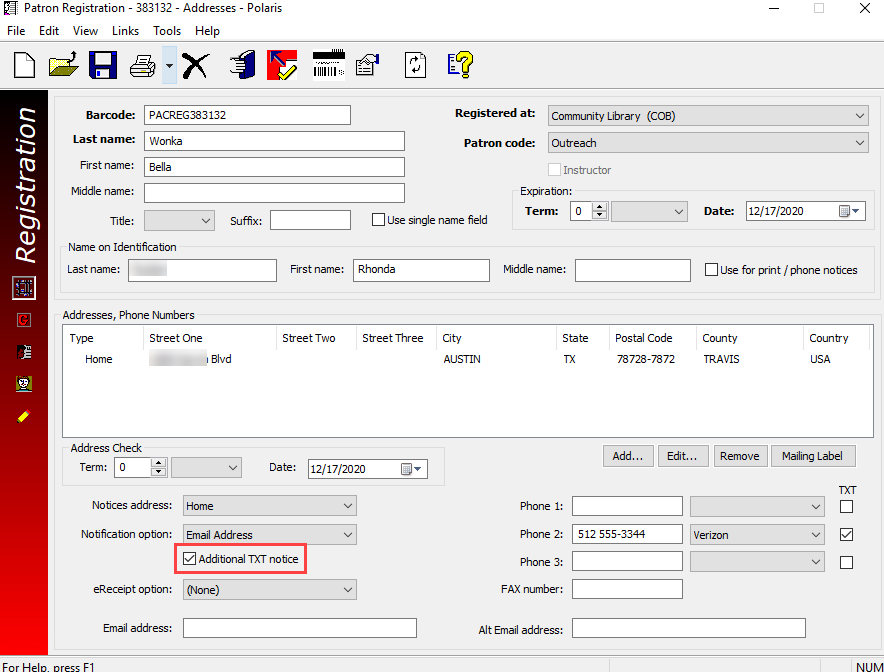This screenshot has height=672, width=884.
Task: Click the Print toolbar icon
Action: (143, 66)
